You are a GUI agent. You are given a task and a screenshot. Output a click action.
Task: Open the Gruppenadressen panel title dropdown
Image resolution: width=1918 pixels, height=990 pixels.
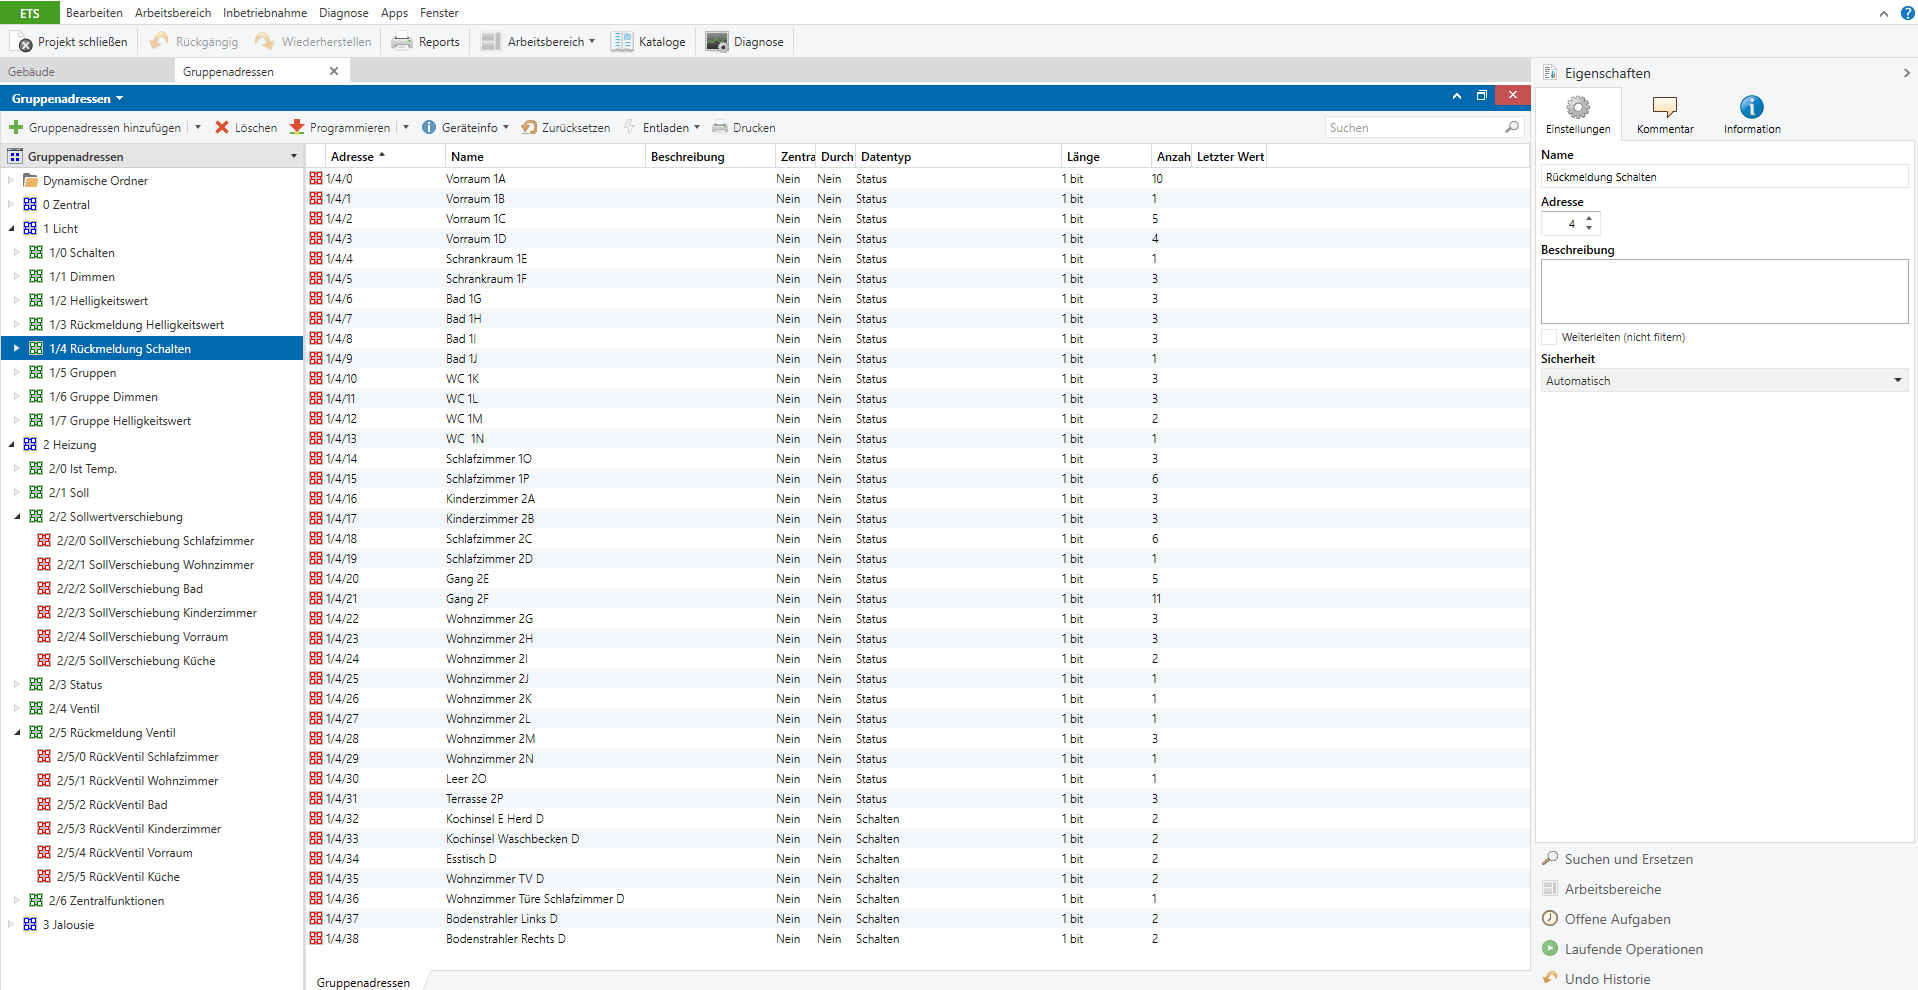120,99
